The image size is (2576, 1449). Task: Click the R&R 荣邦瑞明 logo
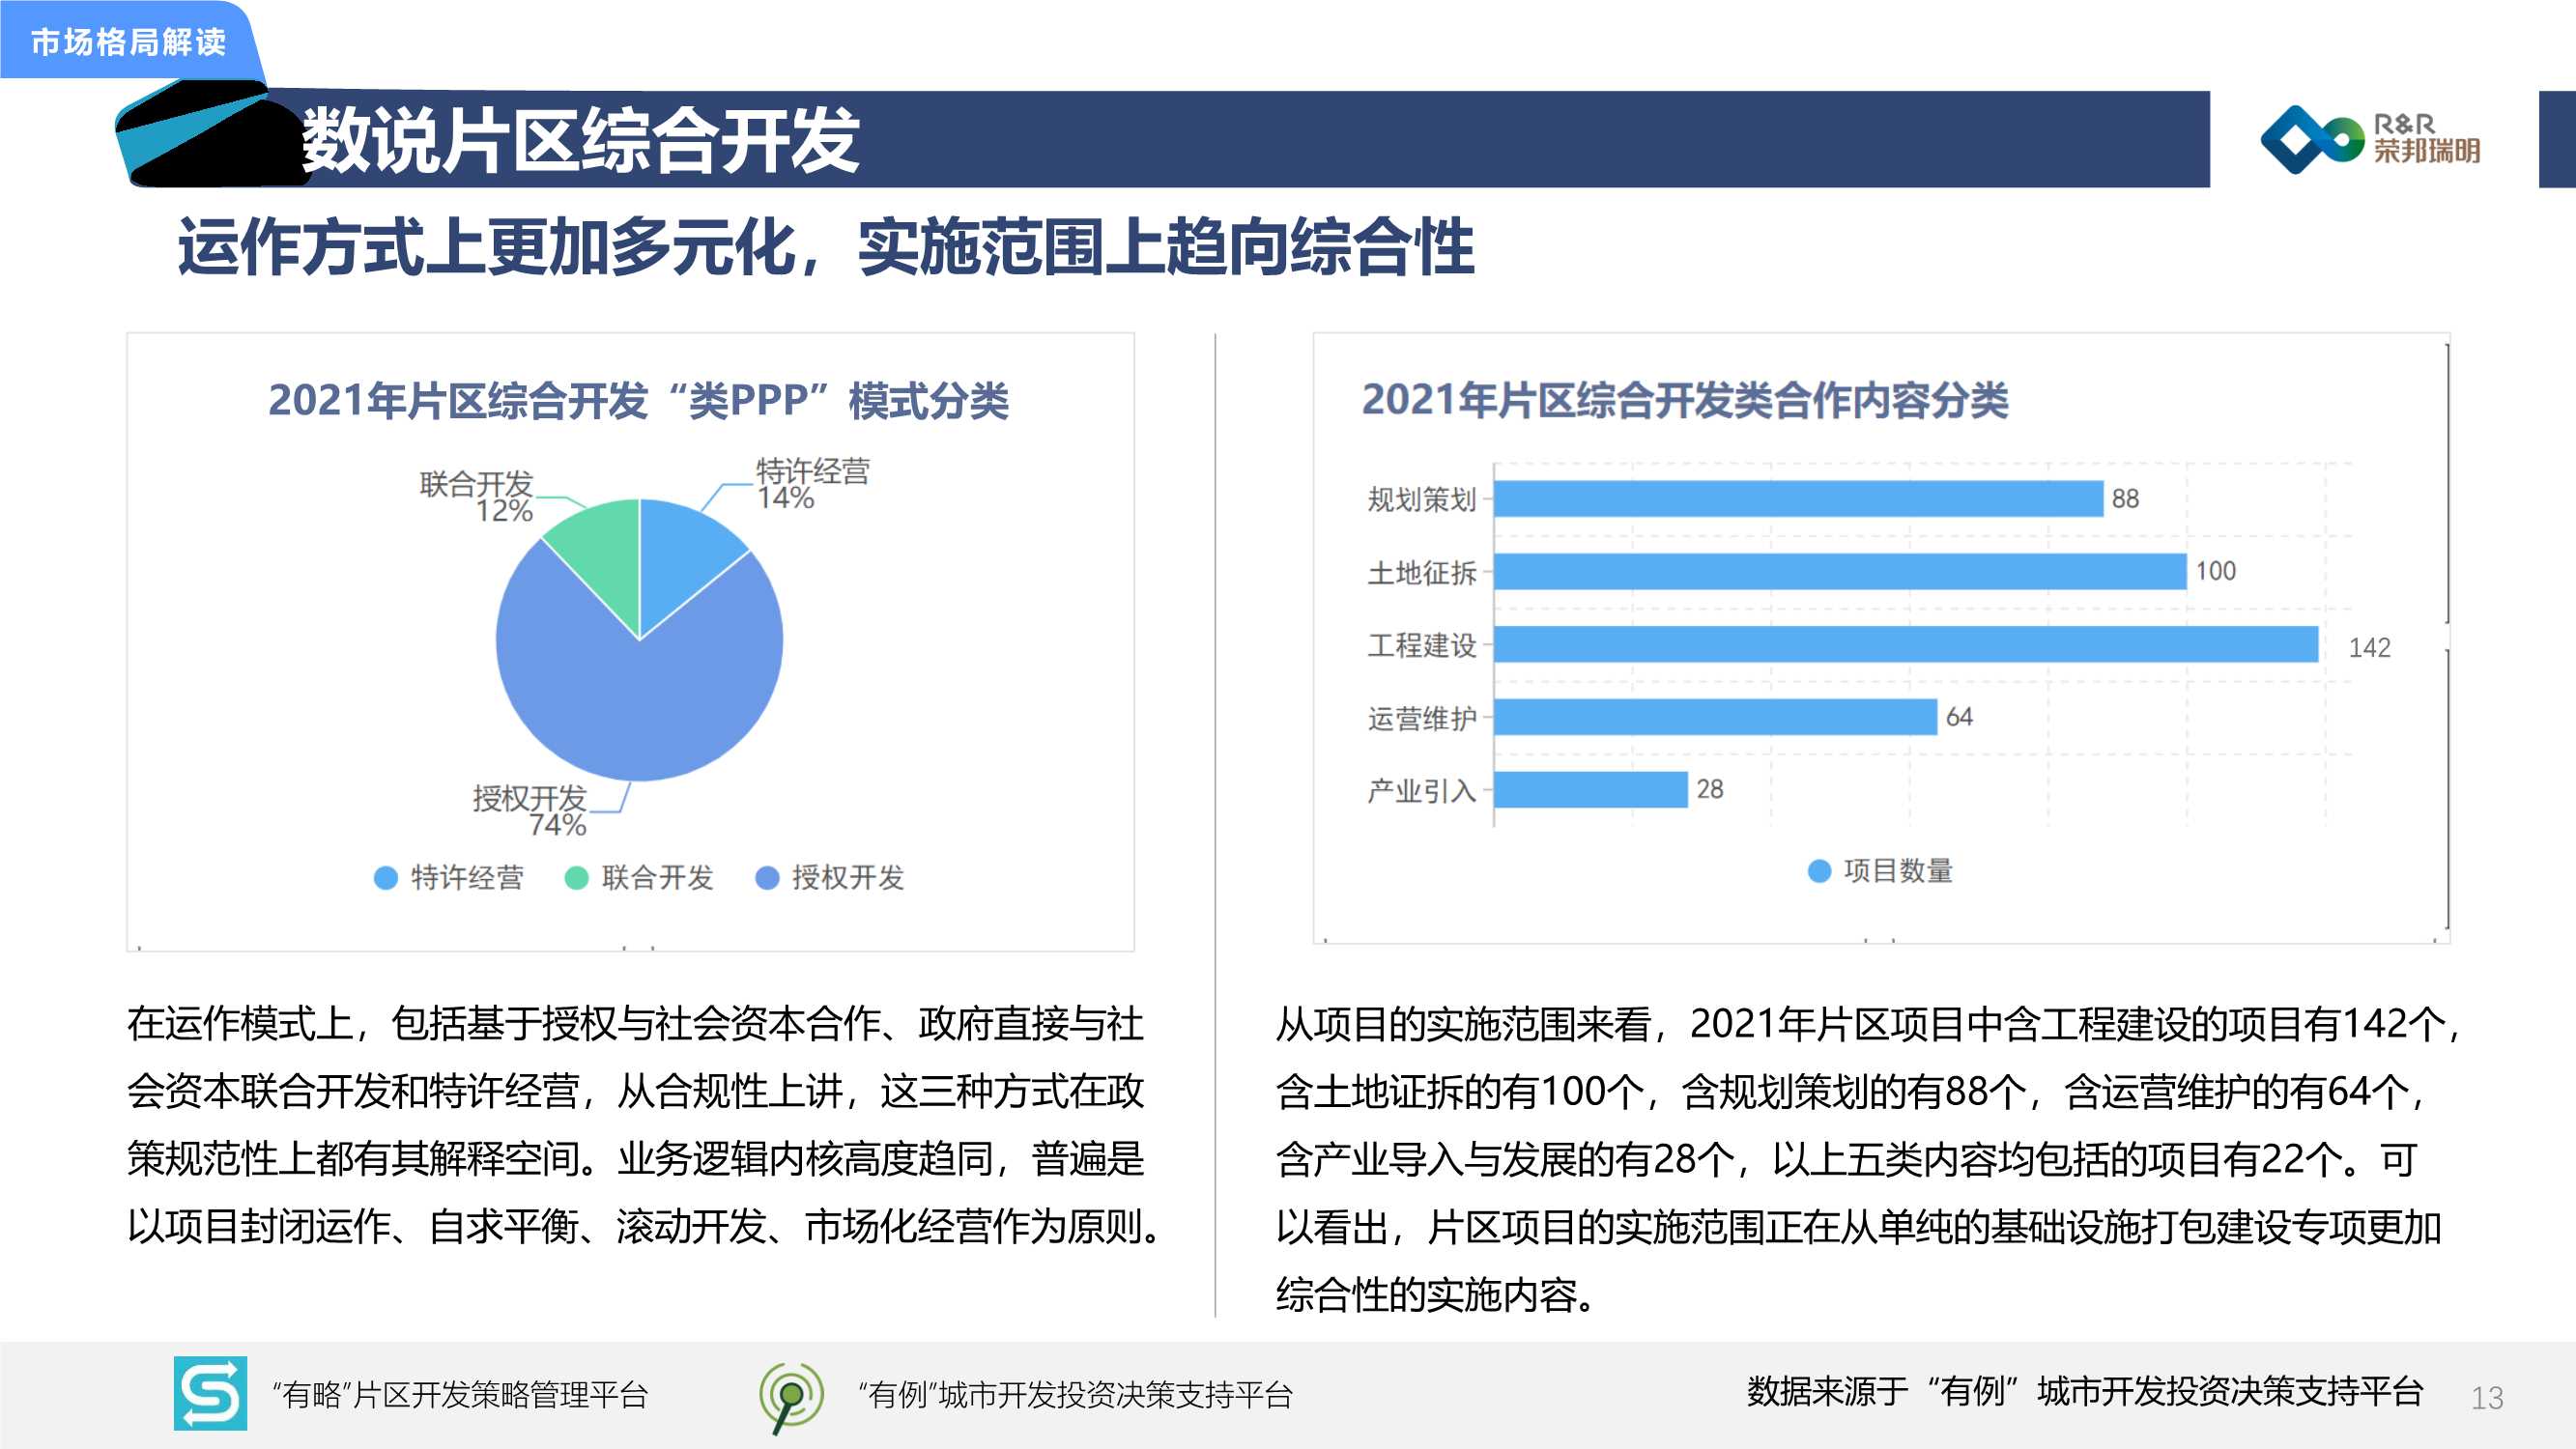click(x=2370, y=139)
